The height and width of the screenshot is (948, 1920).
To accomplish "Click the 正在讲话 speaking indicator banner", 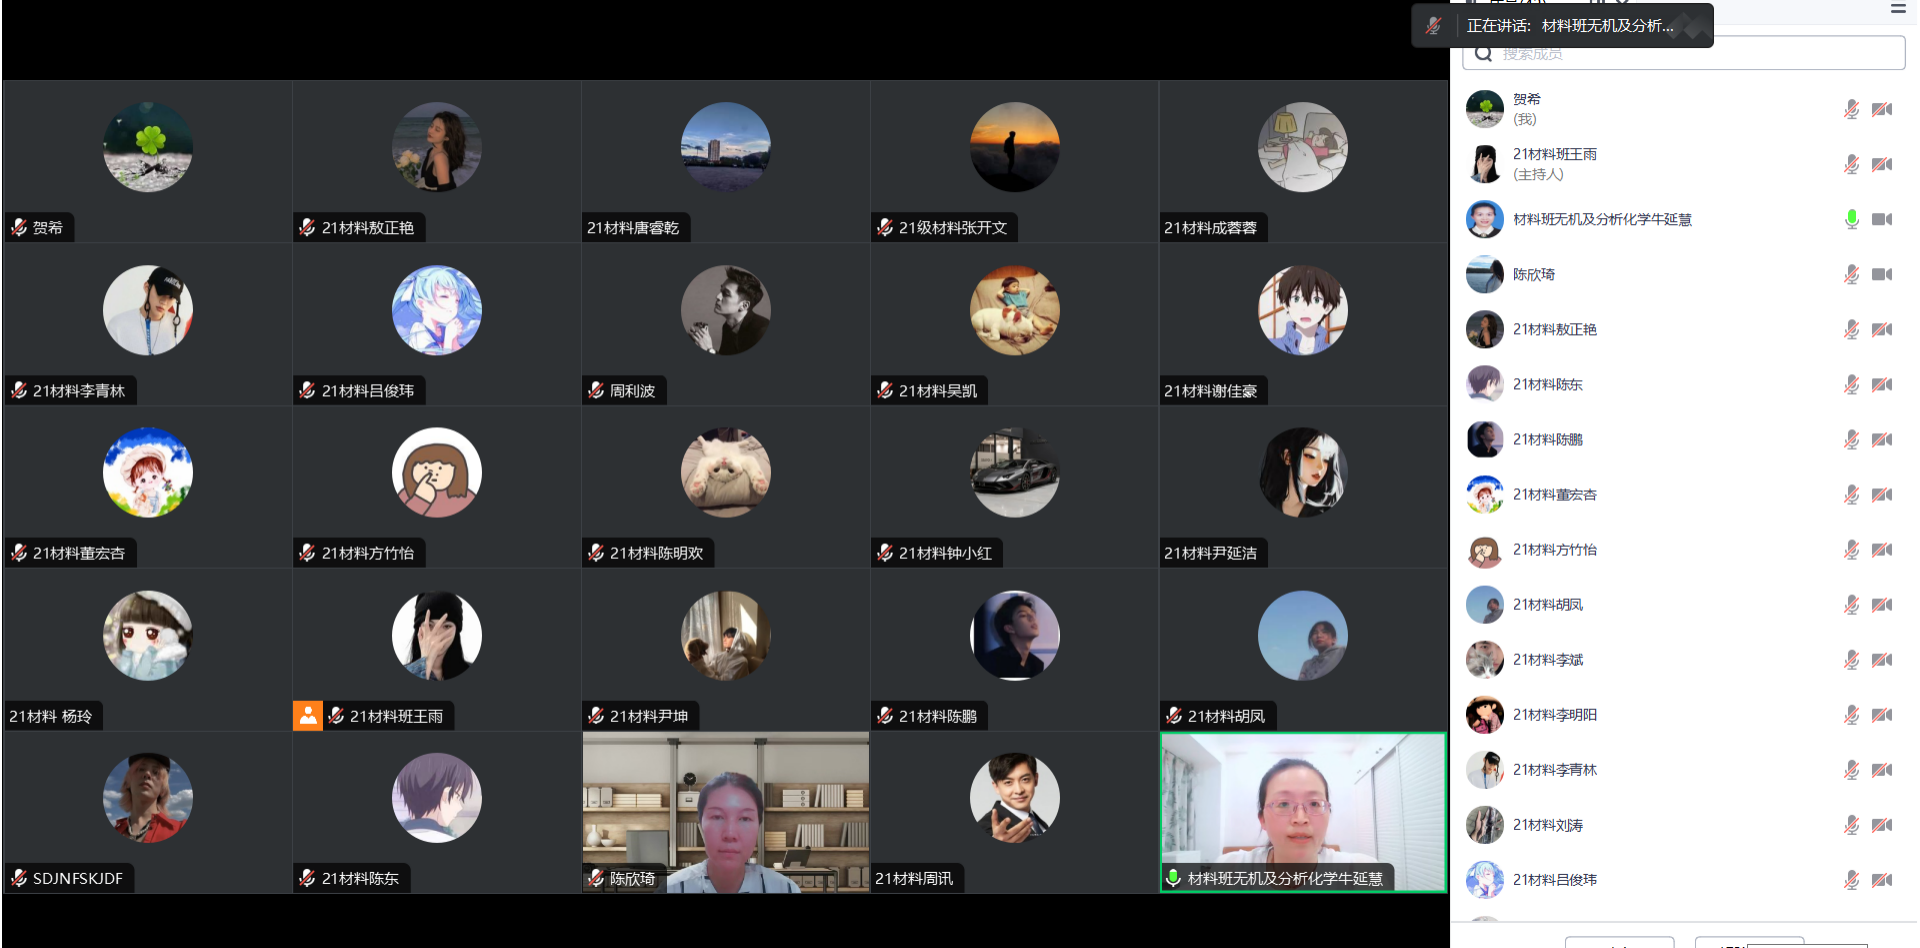I will click(1562, 26).
